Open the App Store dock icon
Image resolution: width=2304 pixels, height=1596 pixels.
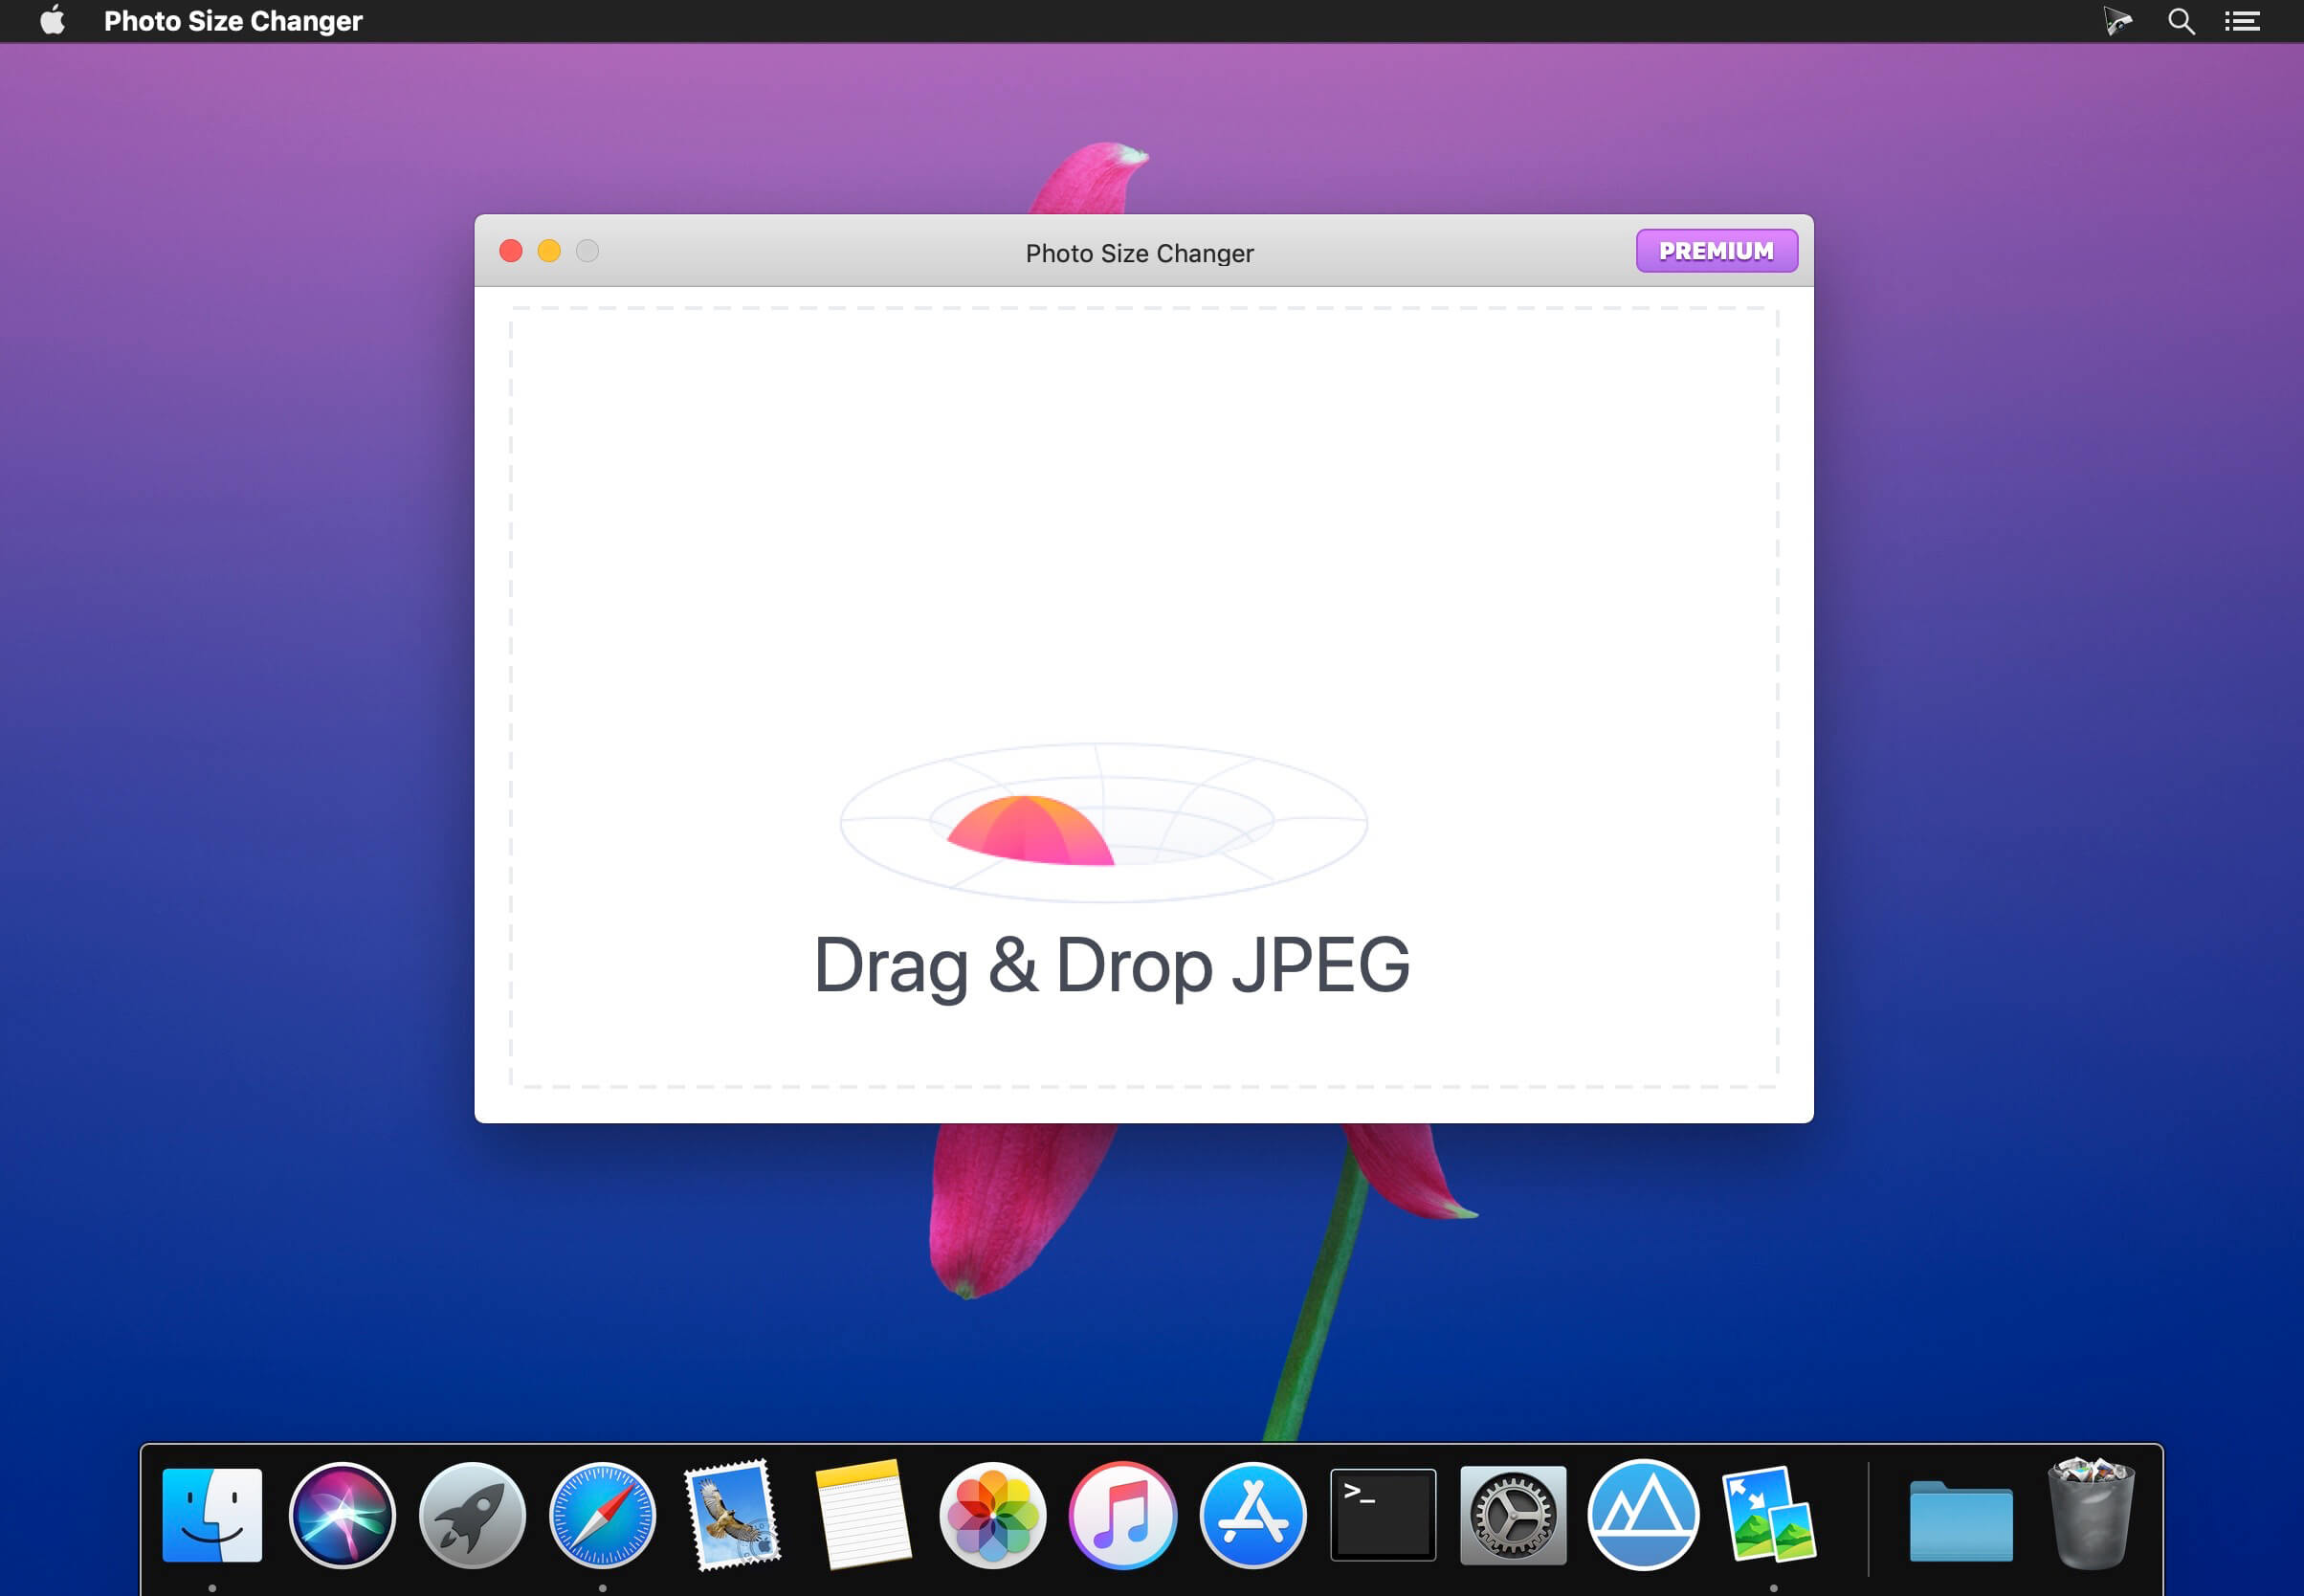[1252, 1514]
